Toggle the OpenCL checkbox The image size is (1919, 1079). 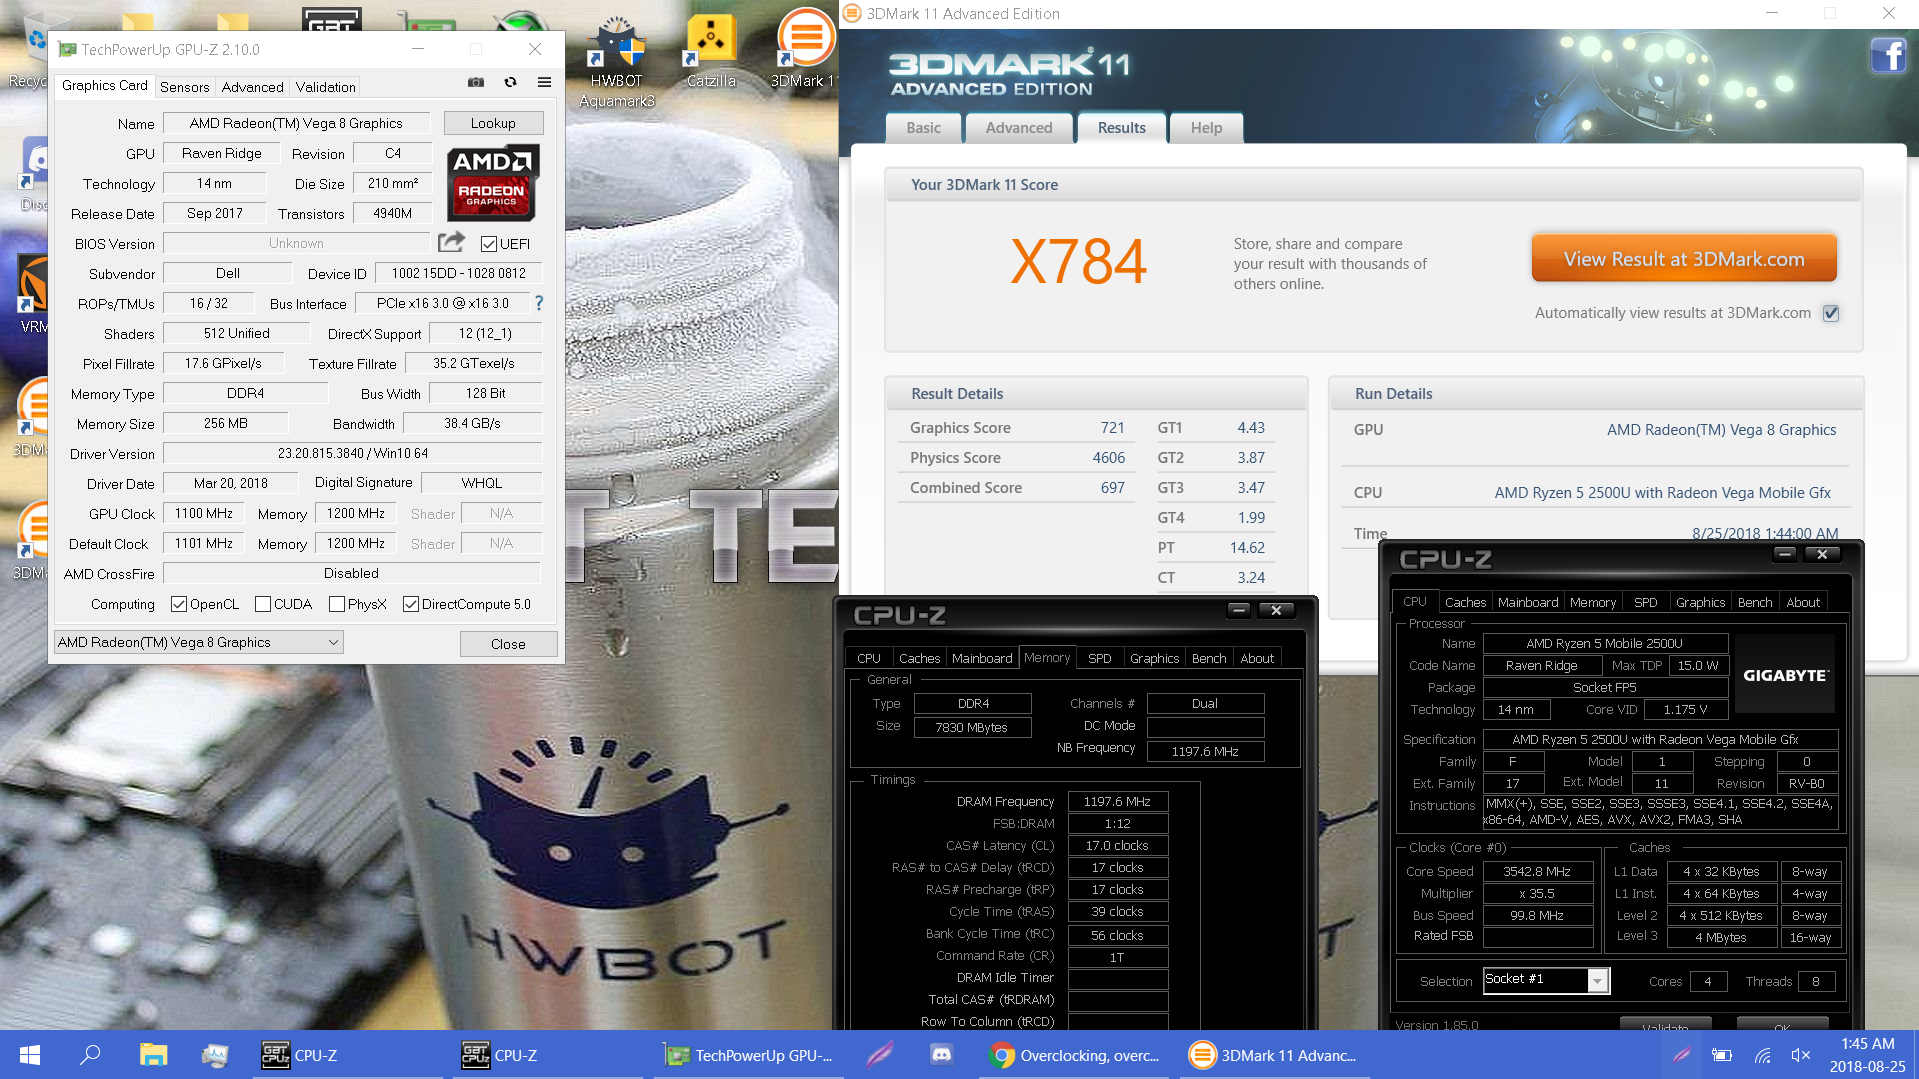click(x=179, y=604)
